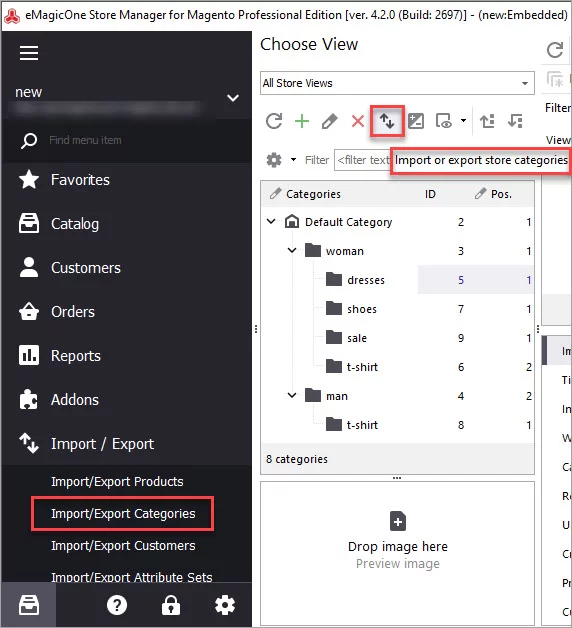Open help via question mark icon
The width and height of the screenshot is (572, 628).
pos(117,605)
